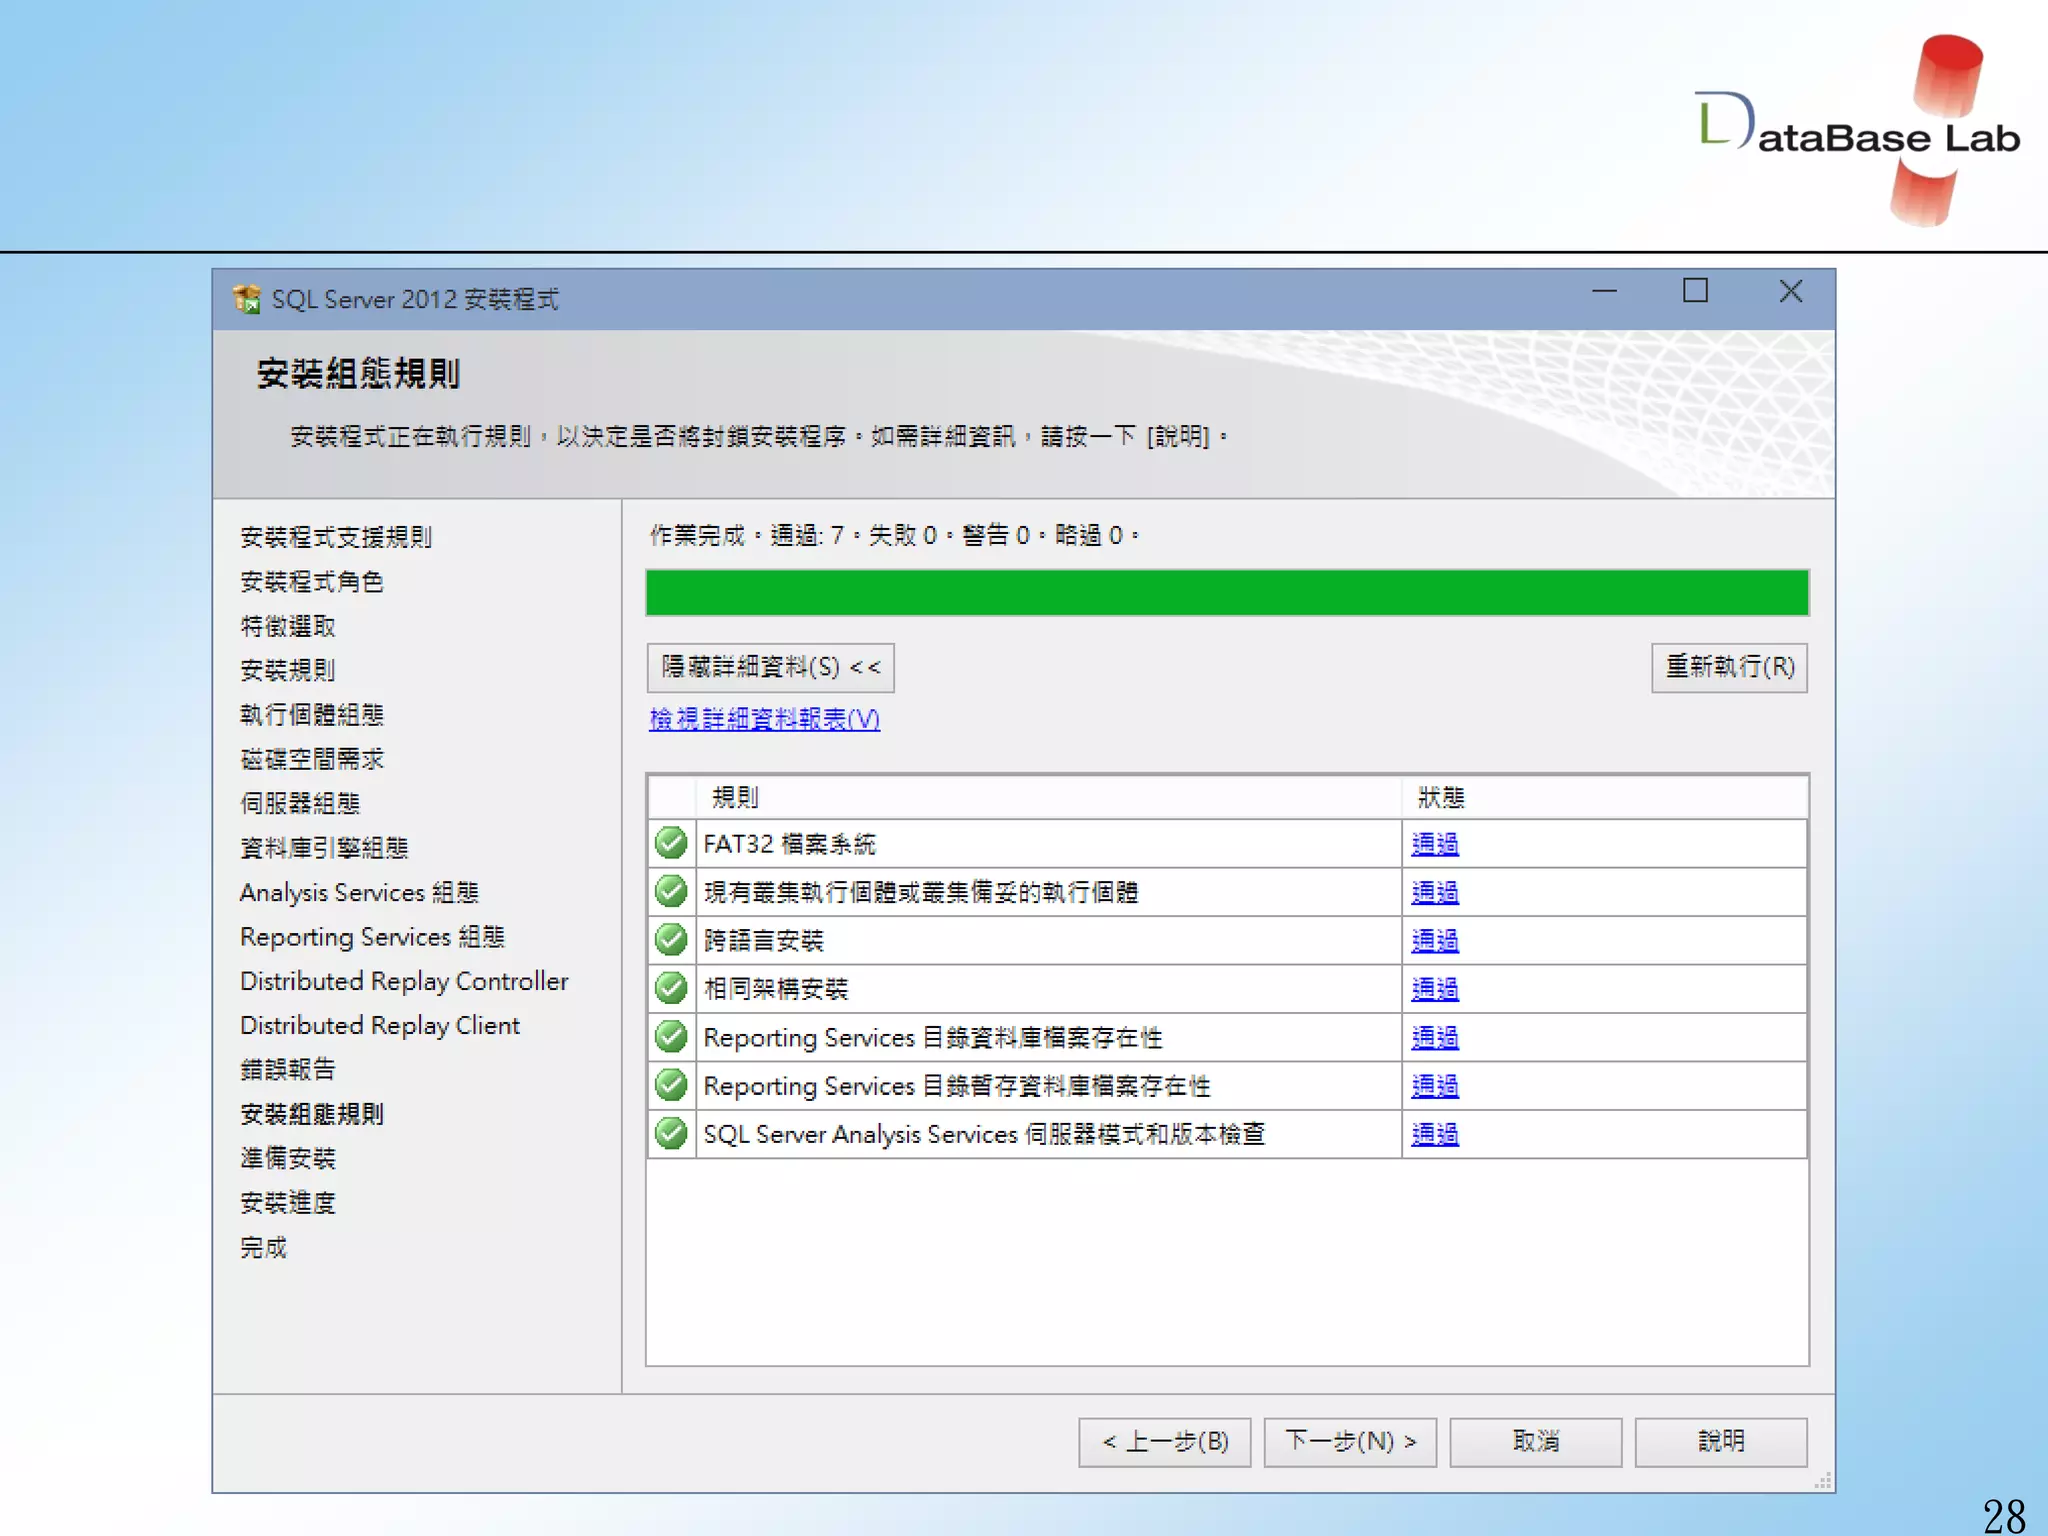Screen dimensions: 2048x1536
Task: Select 完成 step in sidebar
Action: pyautogui.click(x=264, y=1247)
